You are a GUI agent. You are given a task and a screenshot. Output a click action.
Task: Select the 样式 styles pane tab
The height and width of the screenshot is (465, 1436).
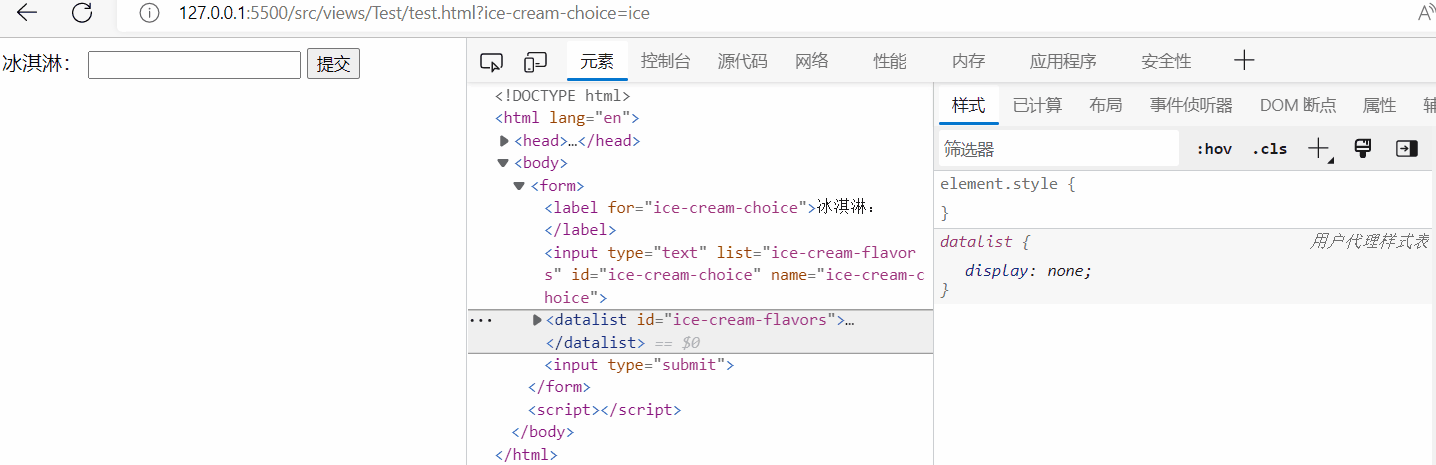coord(968,105)
